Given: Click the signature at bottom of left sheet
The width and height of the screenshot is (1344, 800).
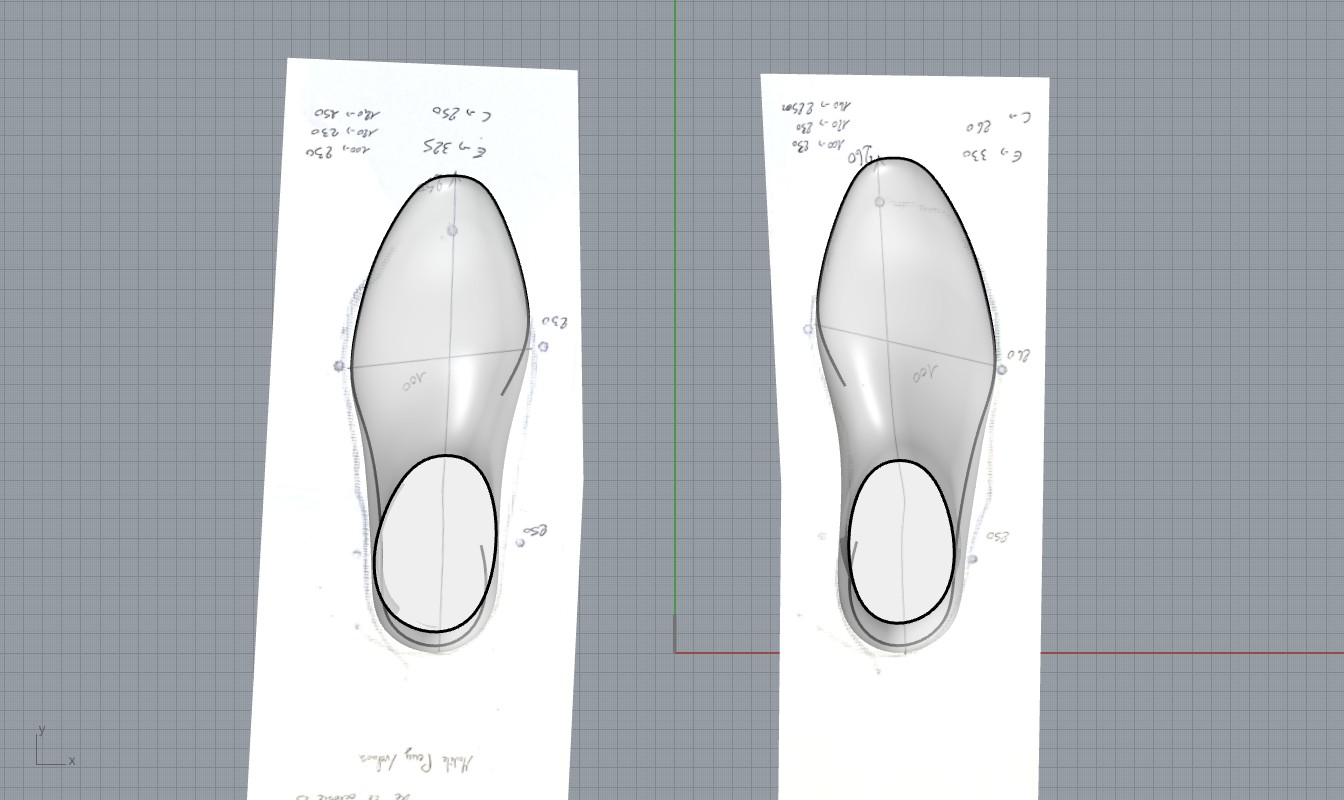Looking at the screenshot, I should (x=420, y=762).
